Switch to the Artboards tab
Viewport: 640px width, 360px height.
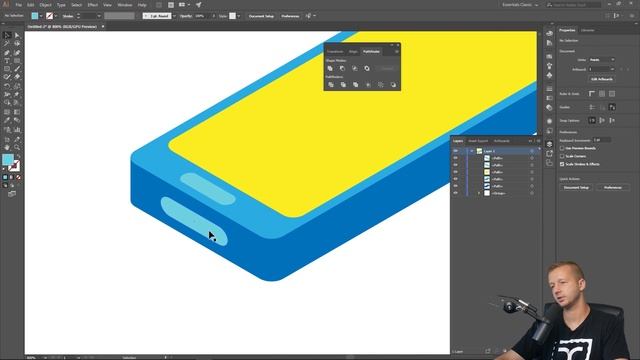(x=502, y=141)
